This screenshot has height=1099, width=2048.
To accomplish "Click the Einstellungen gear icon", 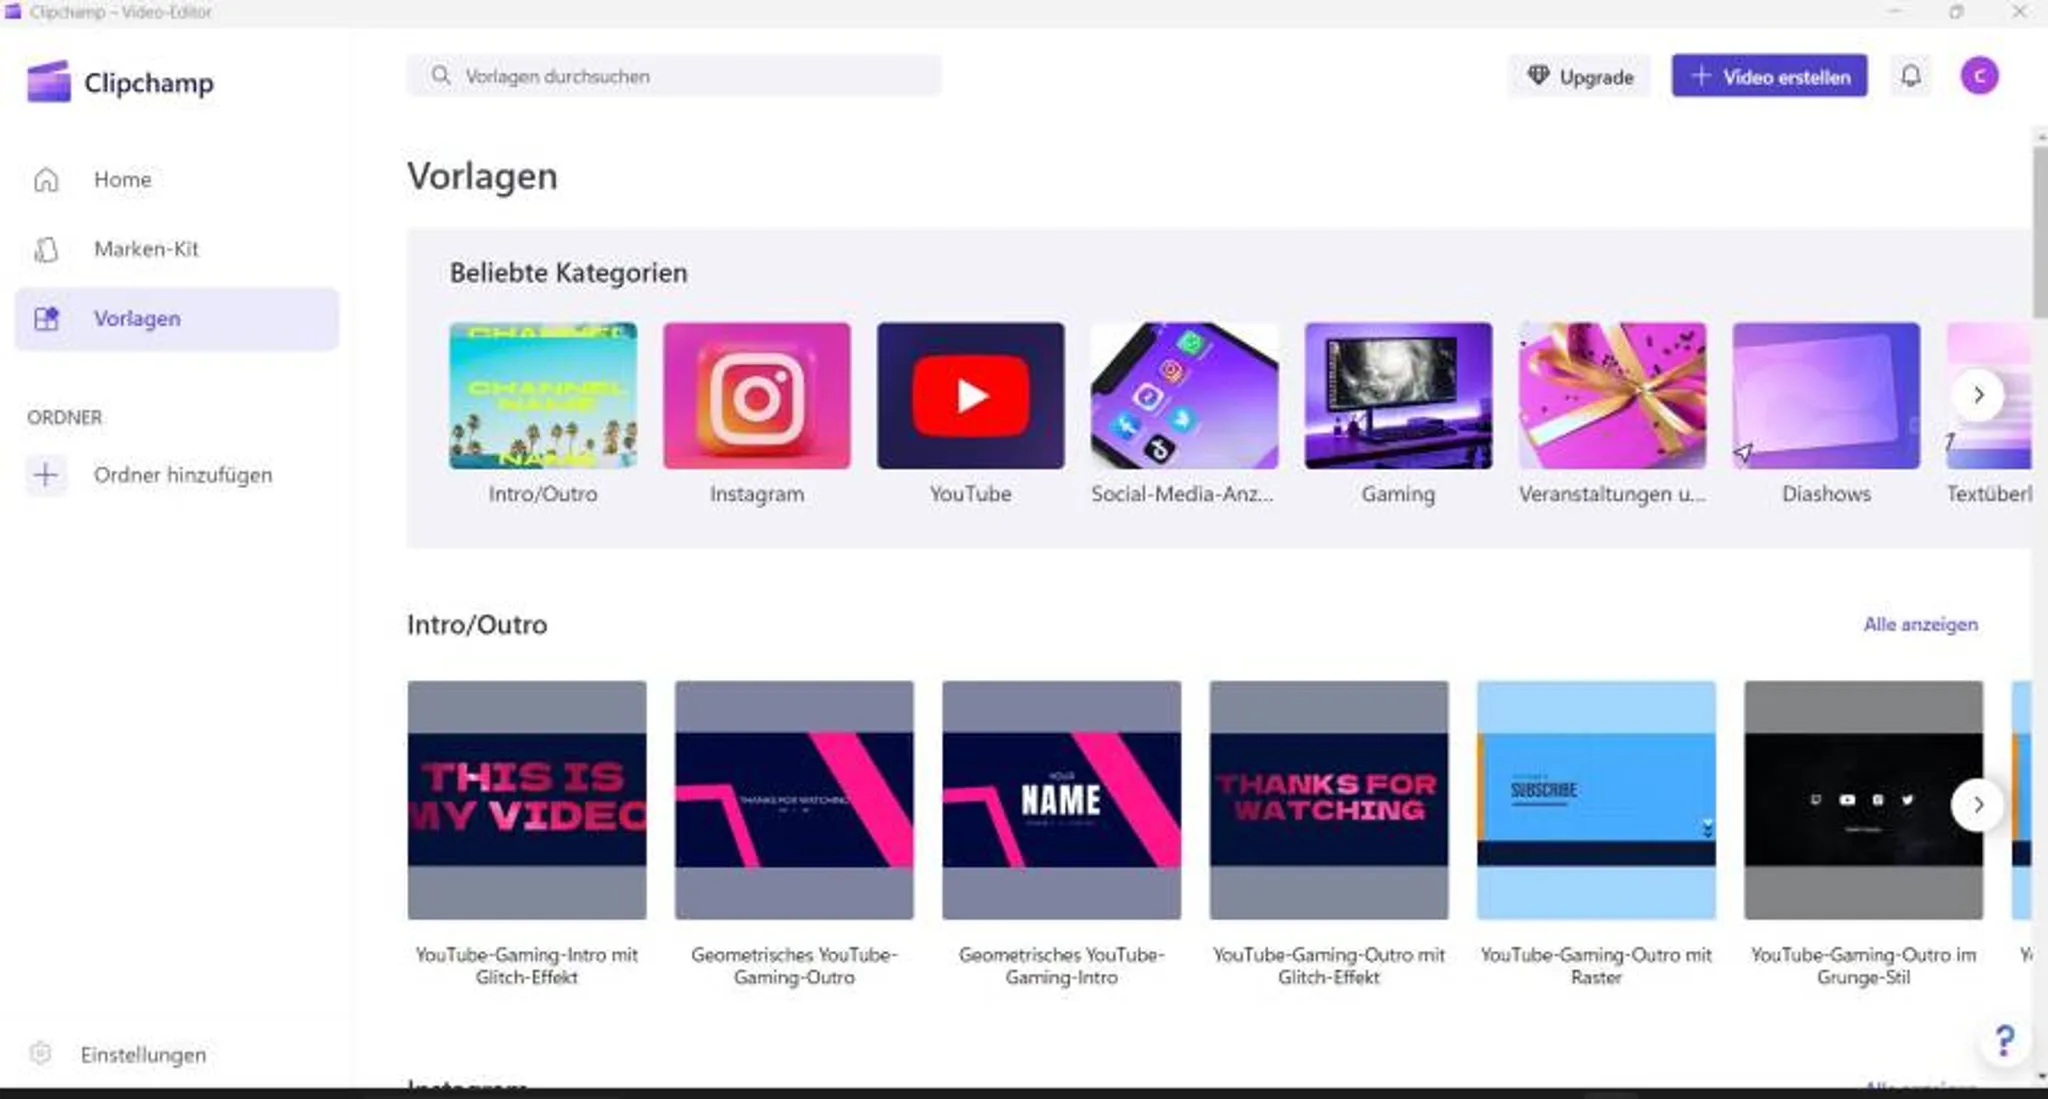I will point(40,1053).
